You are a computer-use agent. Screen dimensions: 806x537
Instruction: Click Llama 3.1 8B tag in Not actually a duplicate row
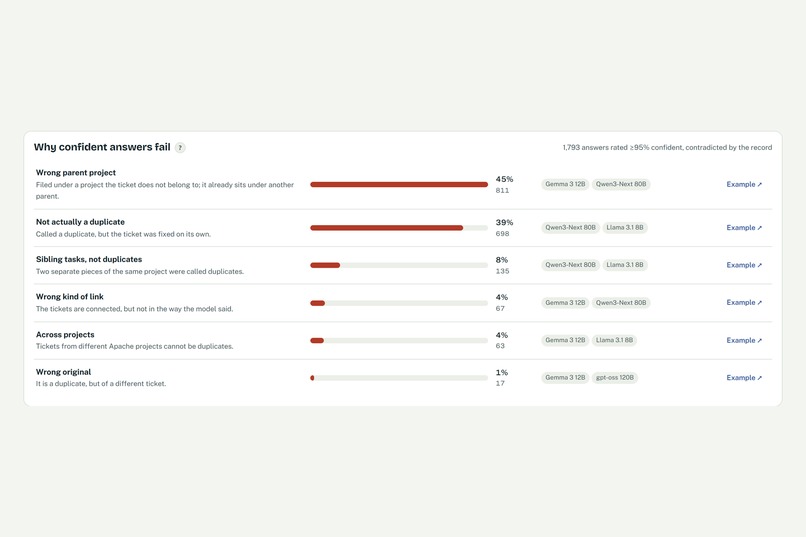625,227
